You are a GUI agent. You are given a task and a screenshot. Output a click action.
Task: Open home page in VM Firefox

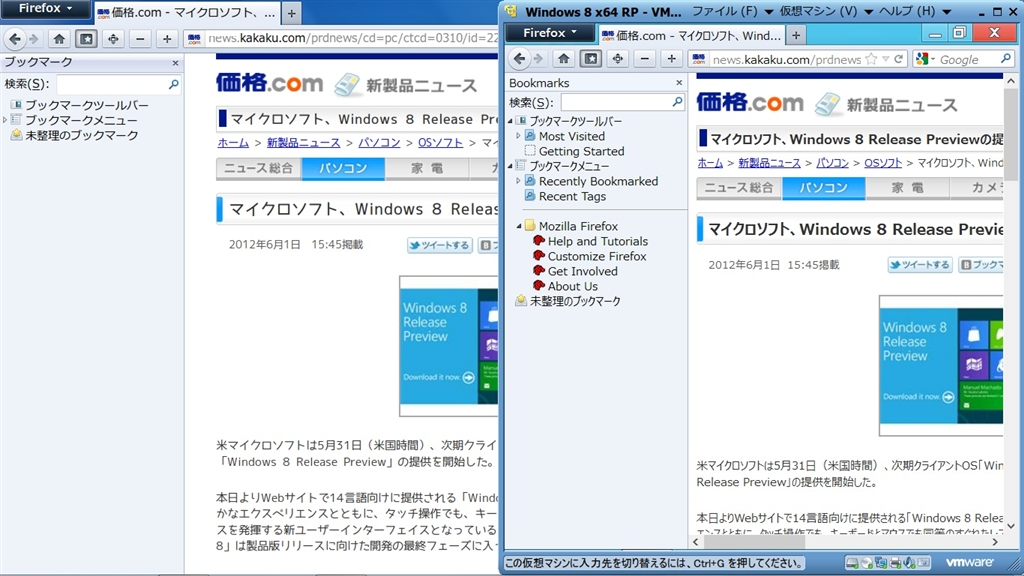564,59
